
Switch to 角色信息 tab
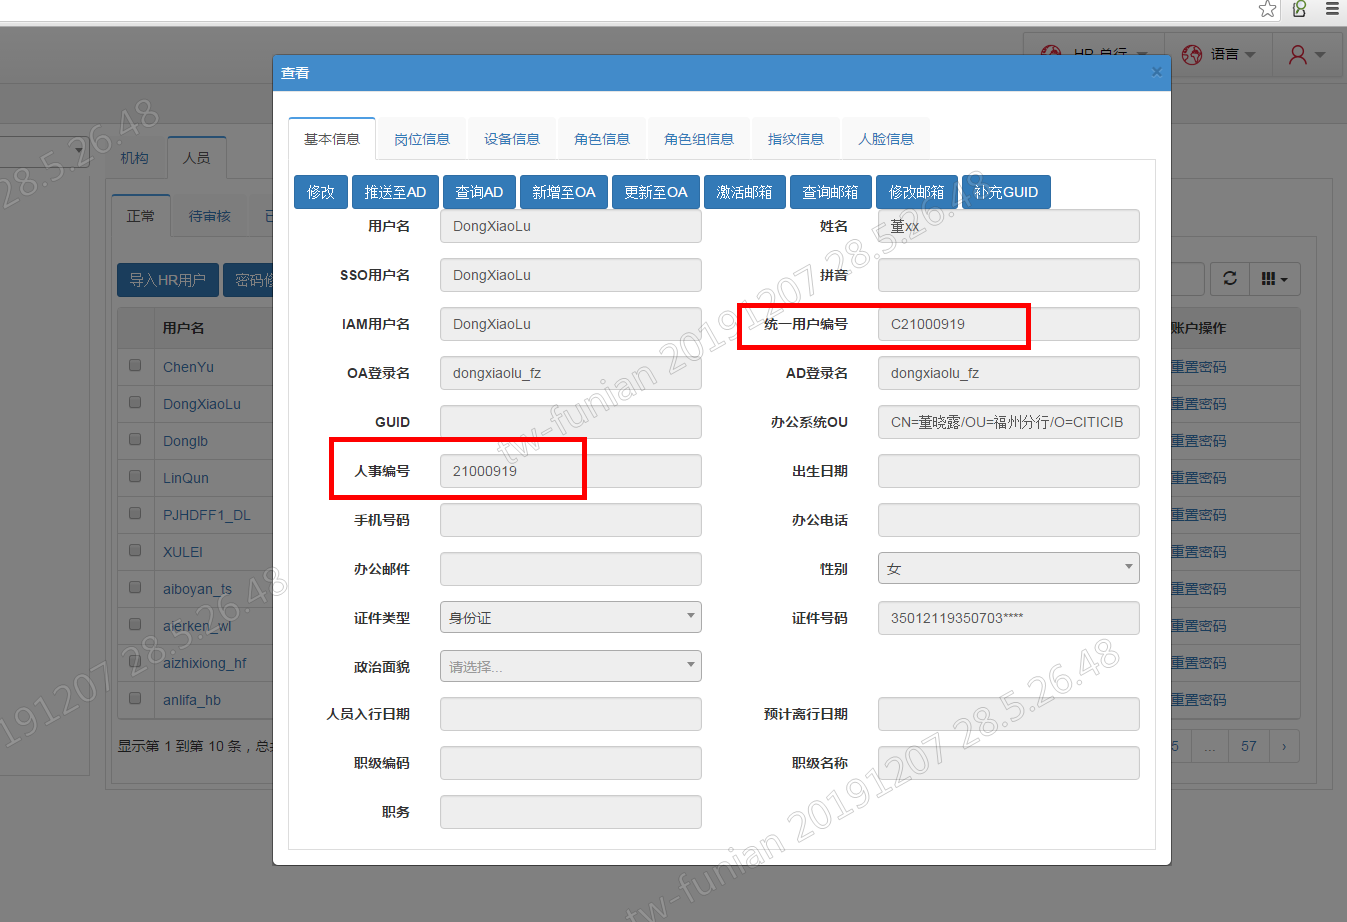602,139
